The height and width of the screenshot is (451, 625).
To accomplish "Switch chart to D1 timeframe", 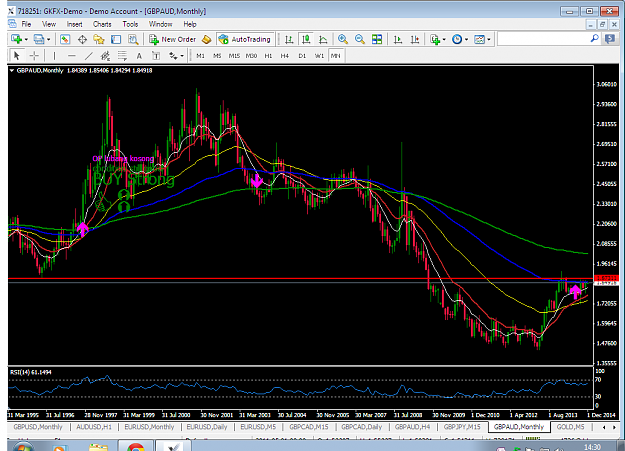I will tap(302, 56).
